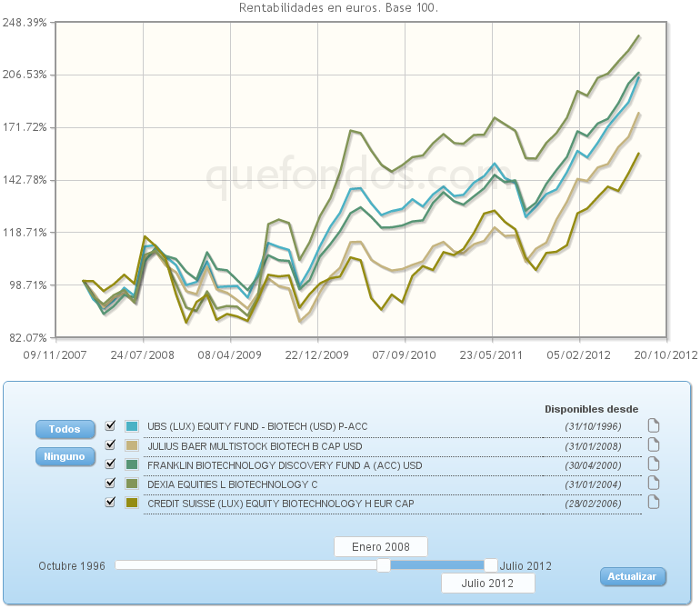Click the Julio 2012 date field below slider
Viewport: 700px width, 608px height.
pos(488,583)
